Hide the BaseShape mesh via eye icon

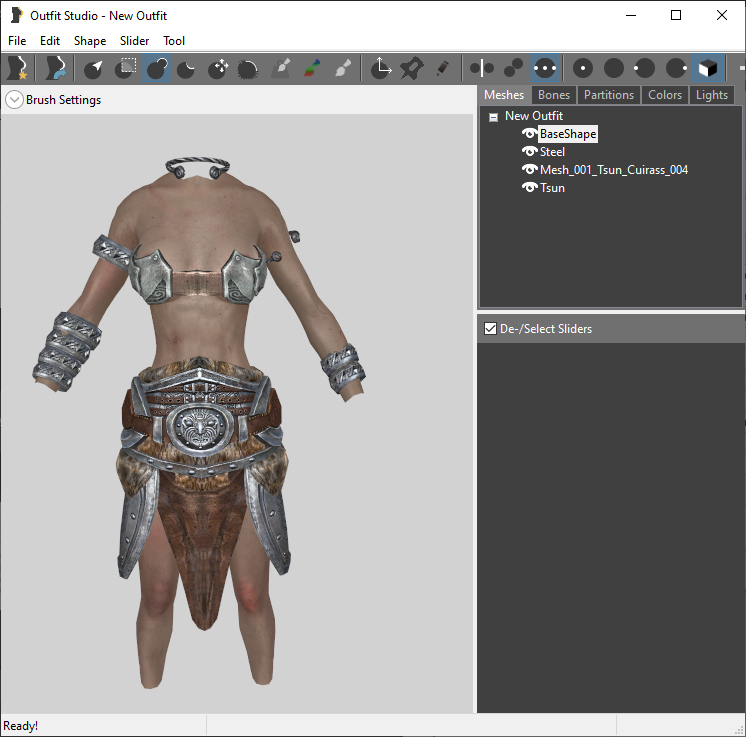[530, 134]
